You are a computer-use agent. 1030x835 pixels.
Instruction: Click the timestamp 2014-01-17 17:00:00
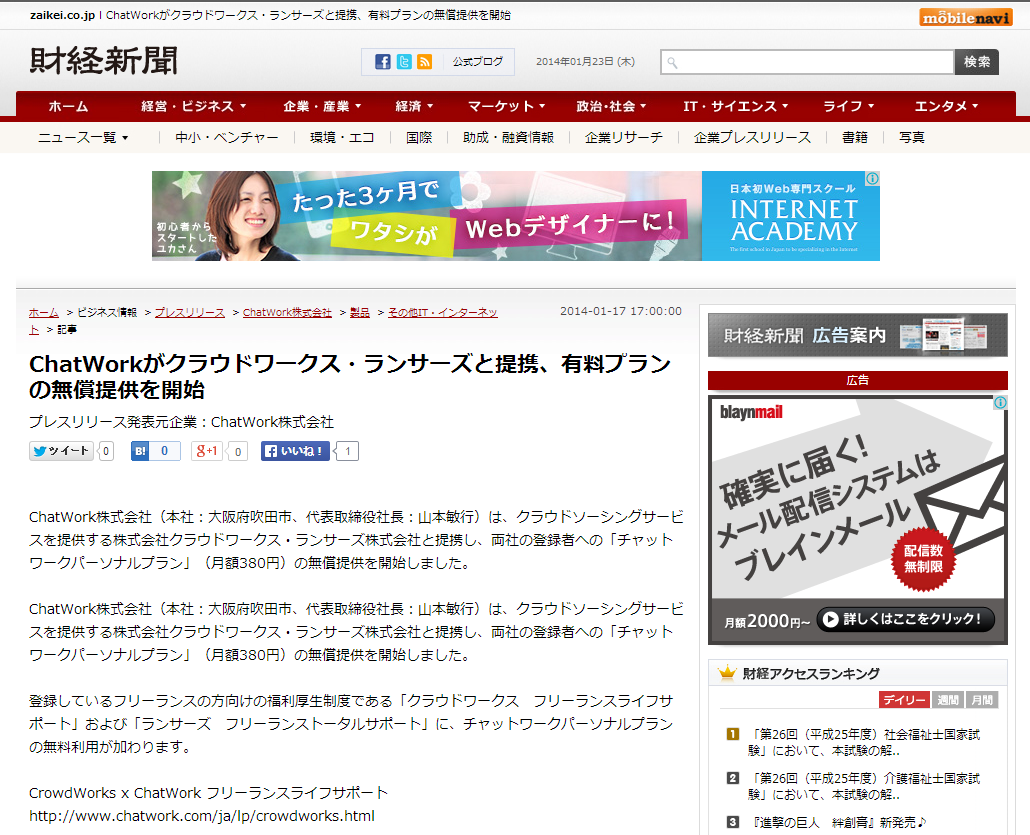coord(621,311)
